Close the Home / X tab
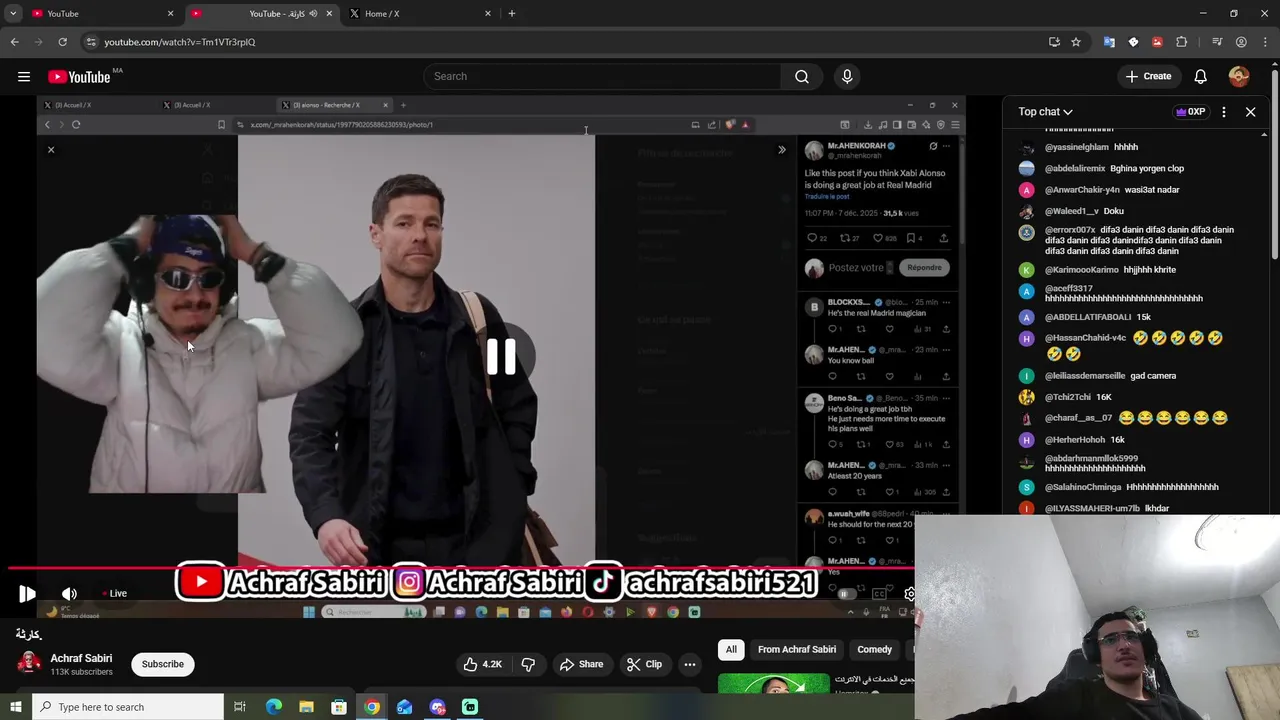Screen dimensions: 1280x720 coord(488,13)
